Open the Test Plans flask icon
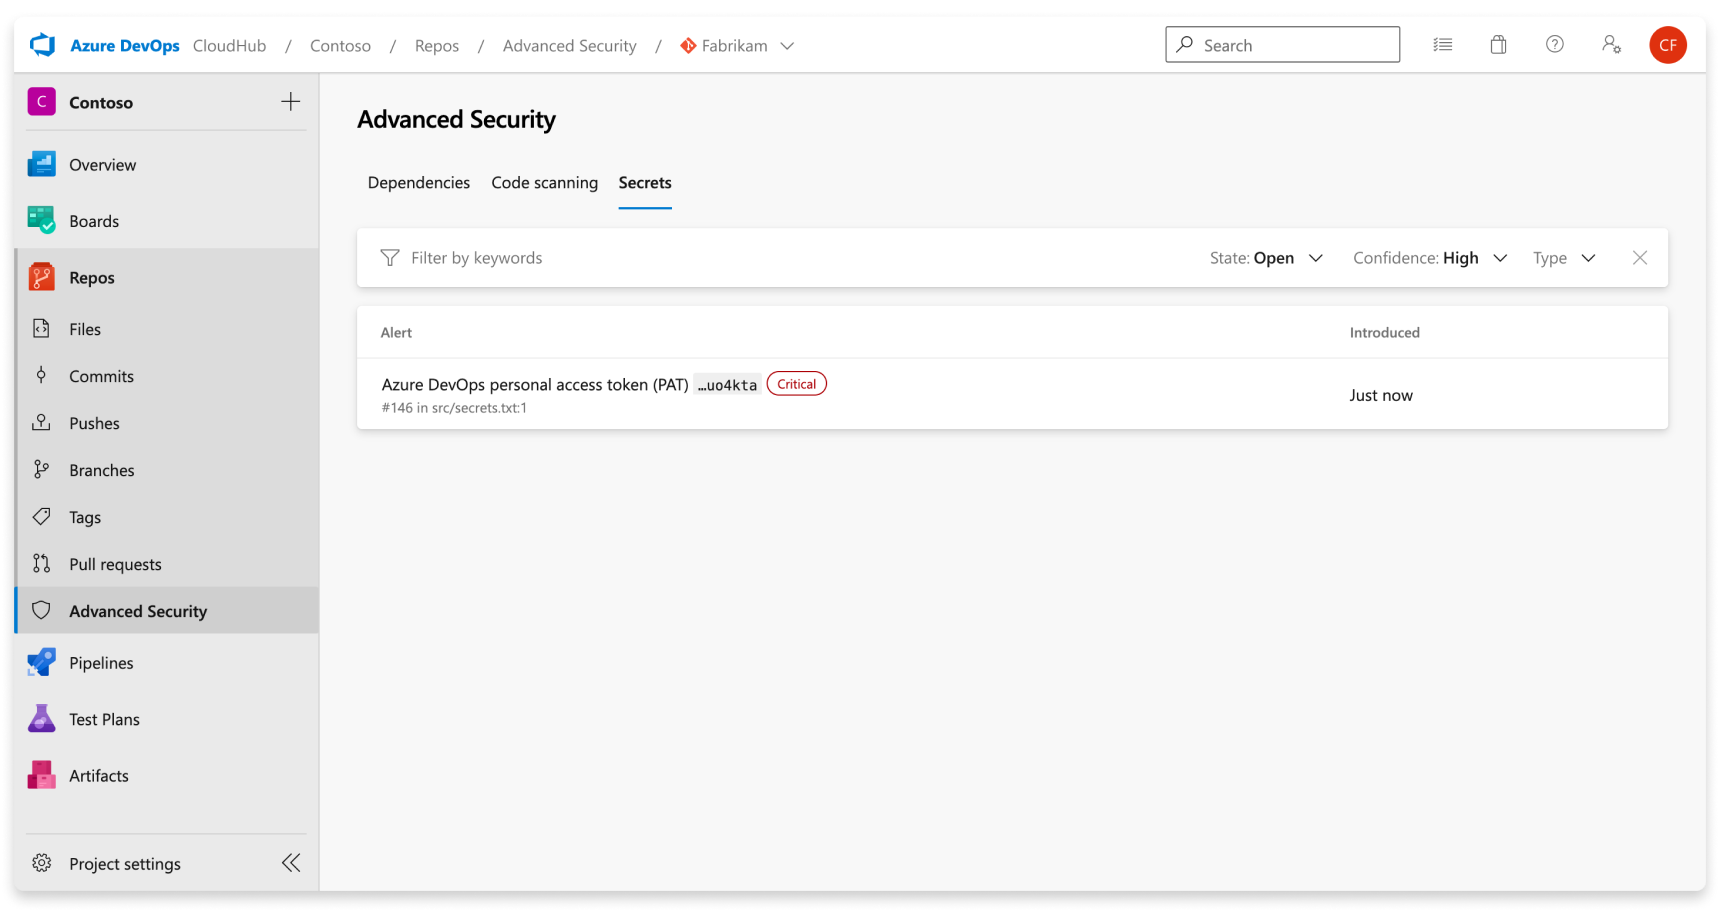 coord(42,718)
